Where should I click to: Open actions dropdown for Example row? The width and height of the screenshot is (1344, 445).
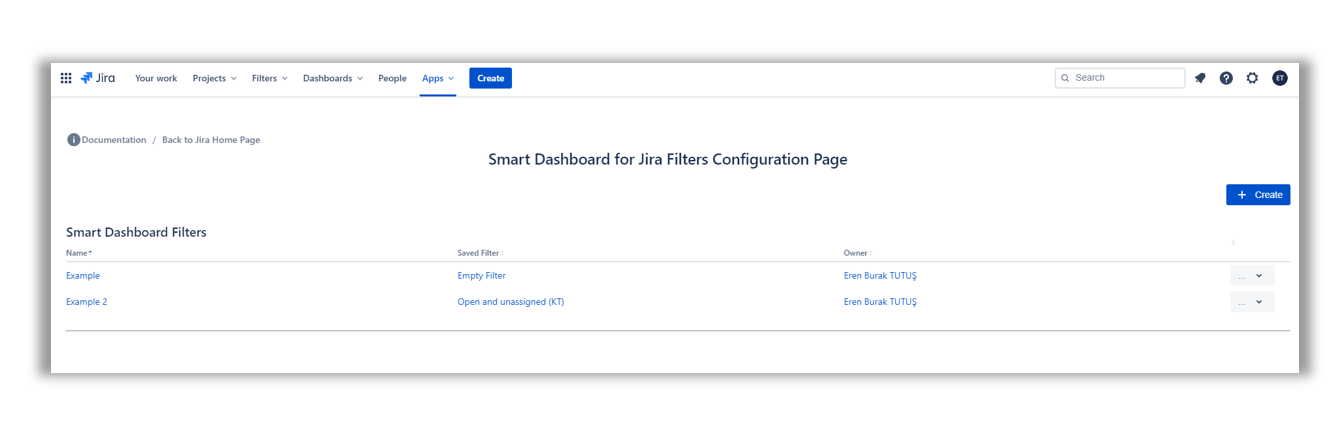coord(1252,276)
